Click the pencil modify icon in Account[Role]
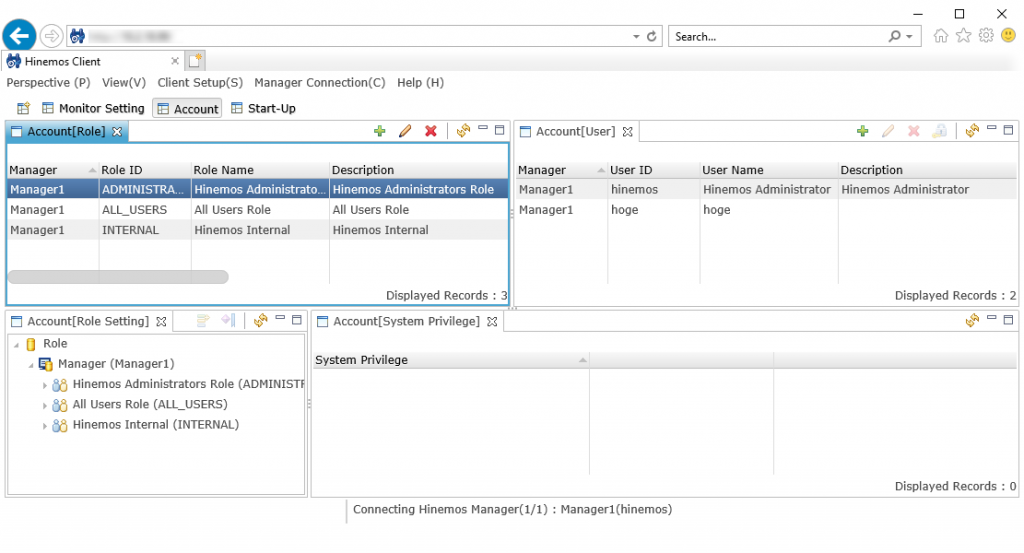 (x=405, y=131)
